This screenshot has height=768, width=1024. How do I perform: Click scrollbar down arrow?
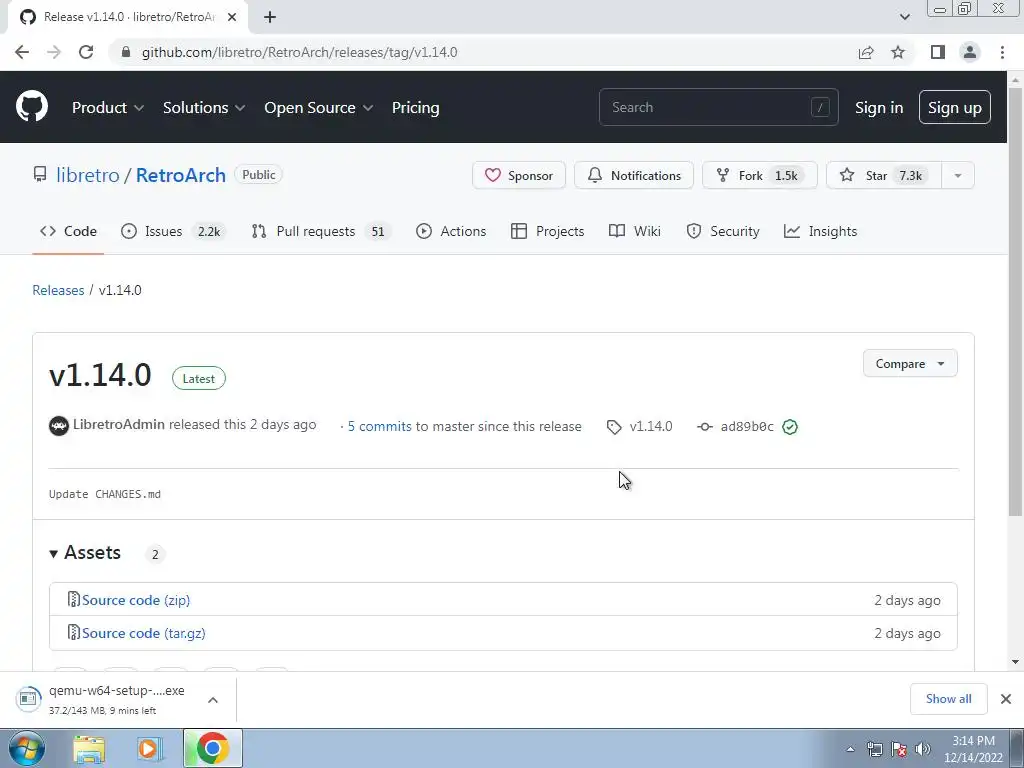pyautogui.click(x=1015, y=662)
